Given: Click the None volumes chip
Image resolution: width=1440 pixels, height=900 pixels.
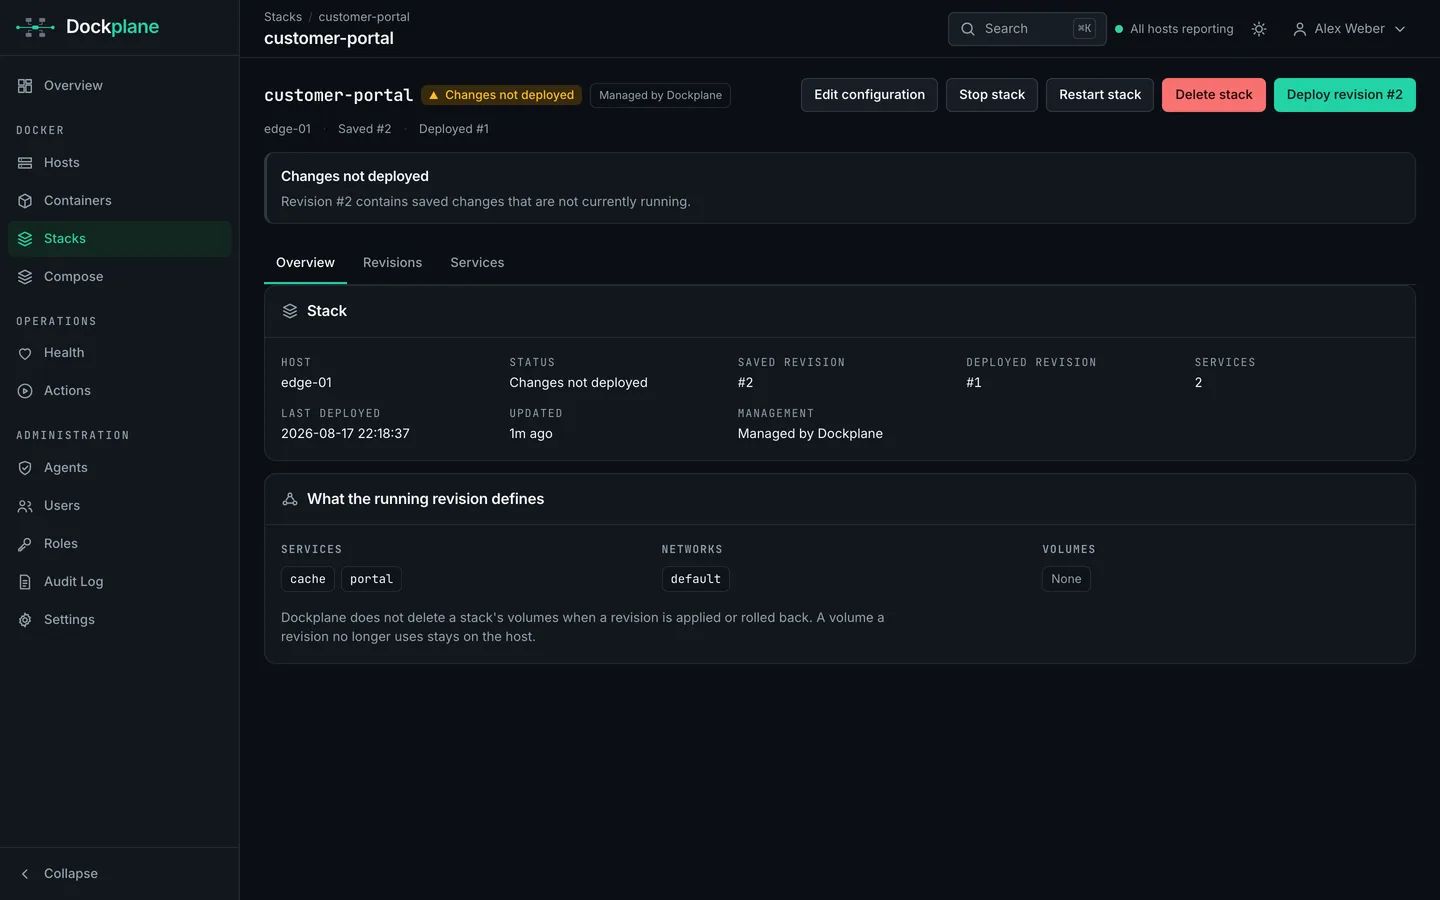Looking at the screenshot, I should (x=1066, y=579).
